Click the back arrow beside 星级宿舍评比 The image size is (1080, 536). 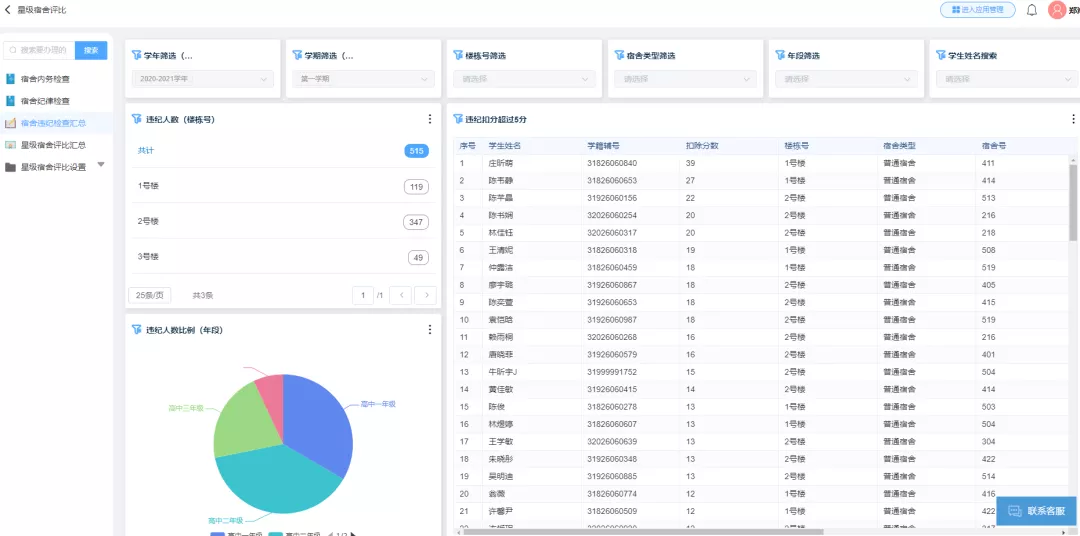(x=8, y=10)
